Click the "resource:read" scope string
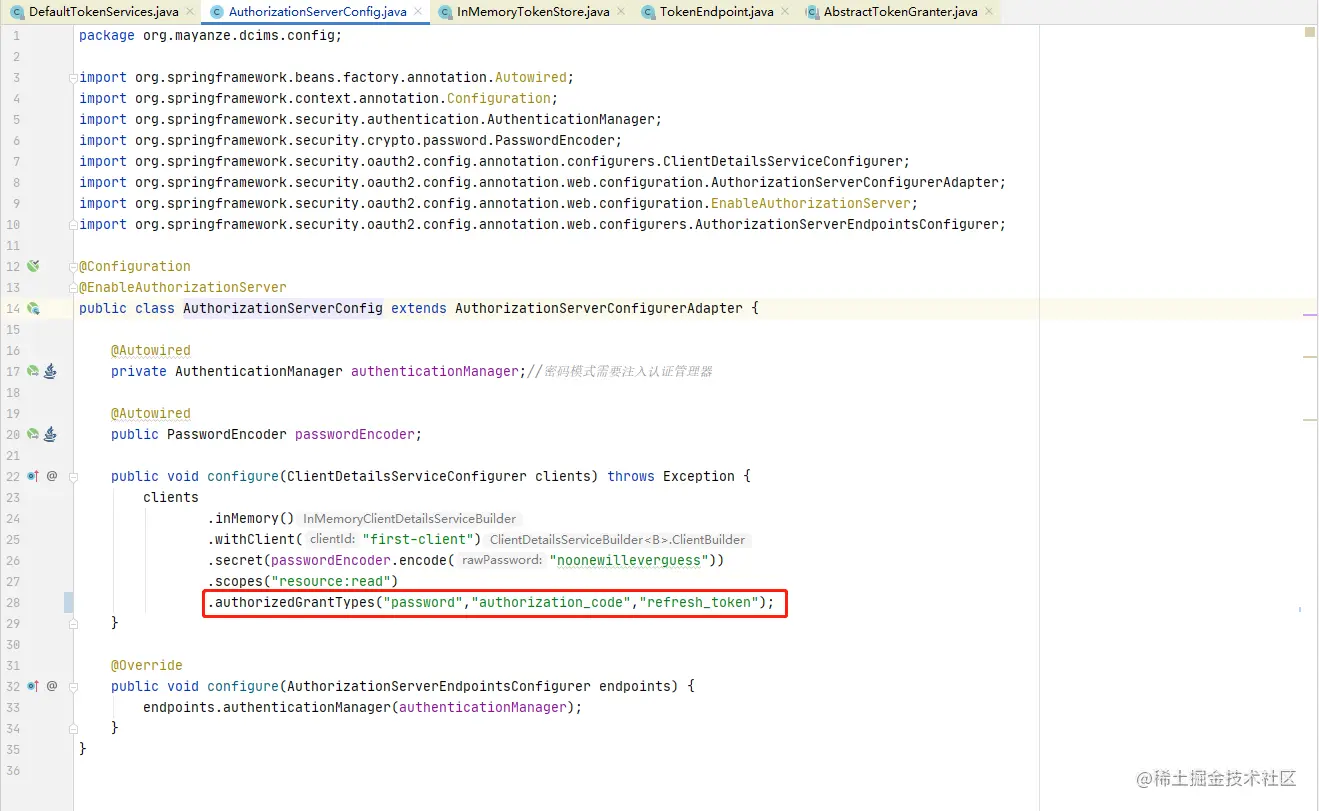1319x811 pixels. pos(331,581)
